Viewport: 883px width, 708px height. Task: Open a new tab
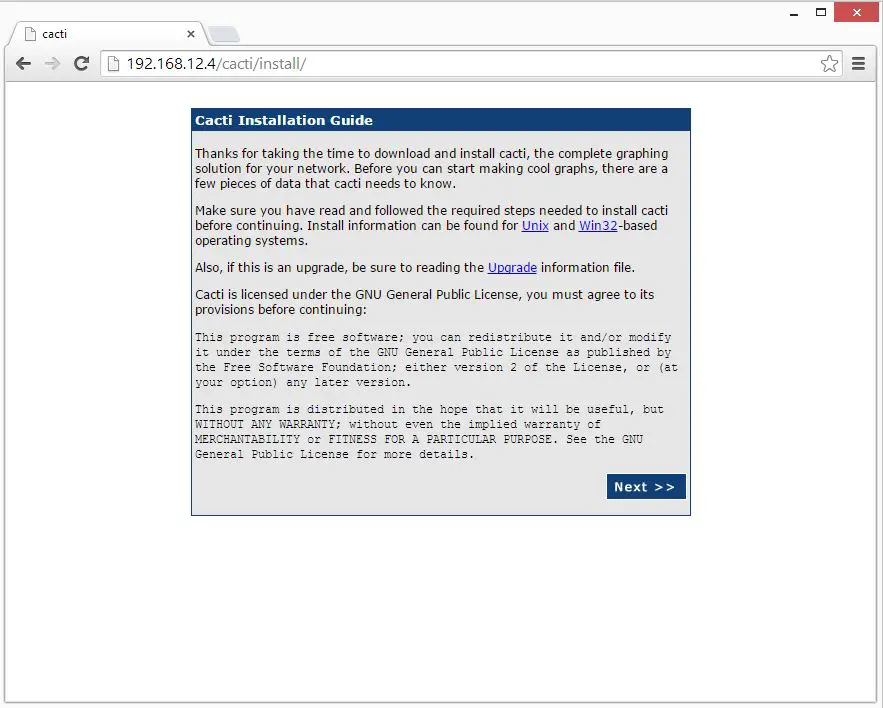coord(224,34)
